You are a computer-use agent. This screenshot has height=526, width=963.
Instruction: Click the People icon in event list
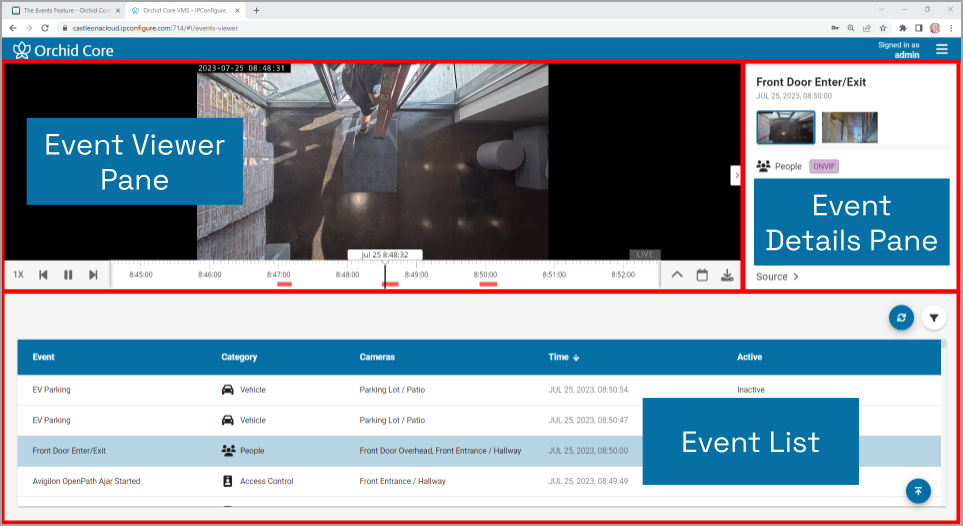tap(228, 450)
